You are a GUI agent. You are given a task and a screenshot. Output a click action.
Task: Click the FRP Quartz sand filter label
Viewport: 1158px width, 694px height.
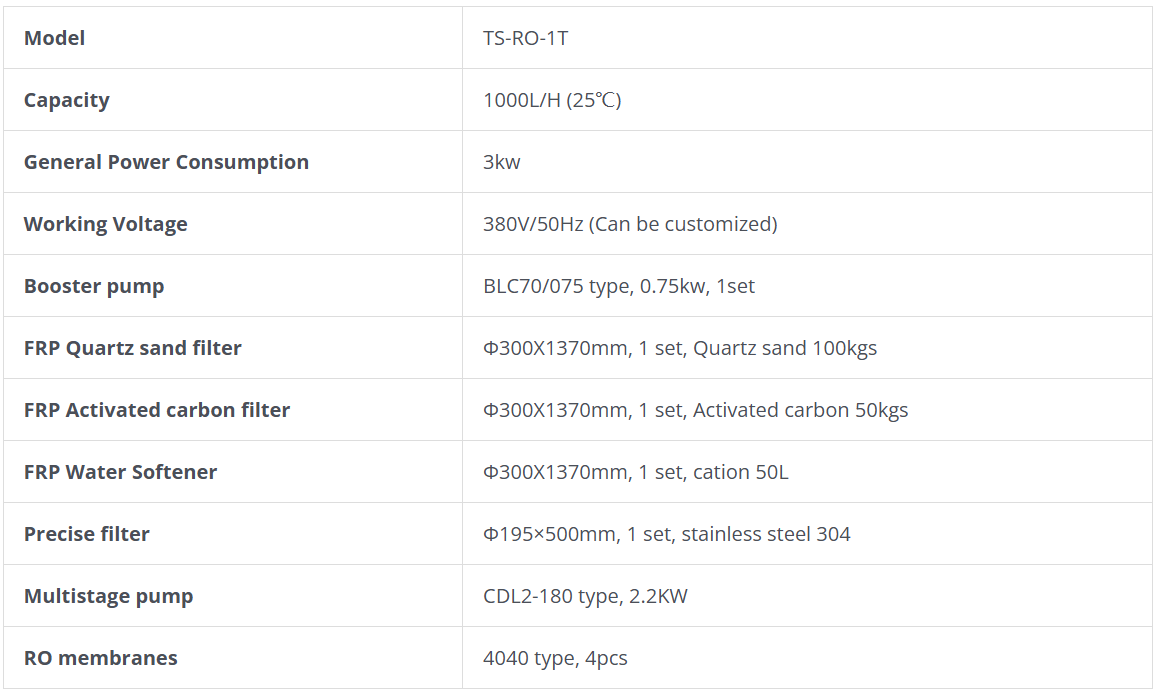coord(133,348)
